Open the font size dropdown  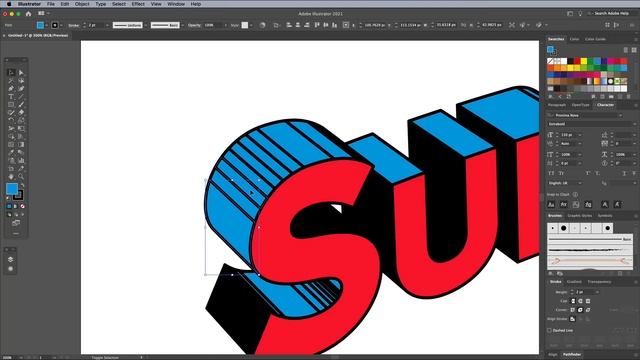point(580,135)
